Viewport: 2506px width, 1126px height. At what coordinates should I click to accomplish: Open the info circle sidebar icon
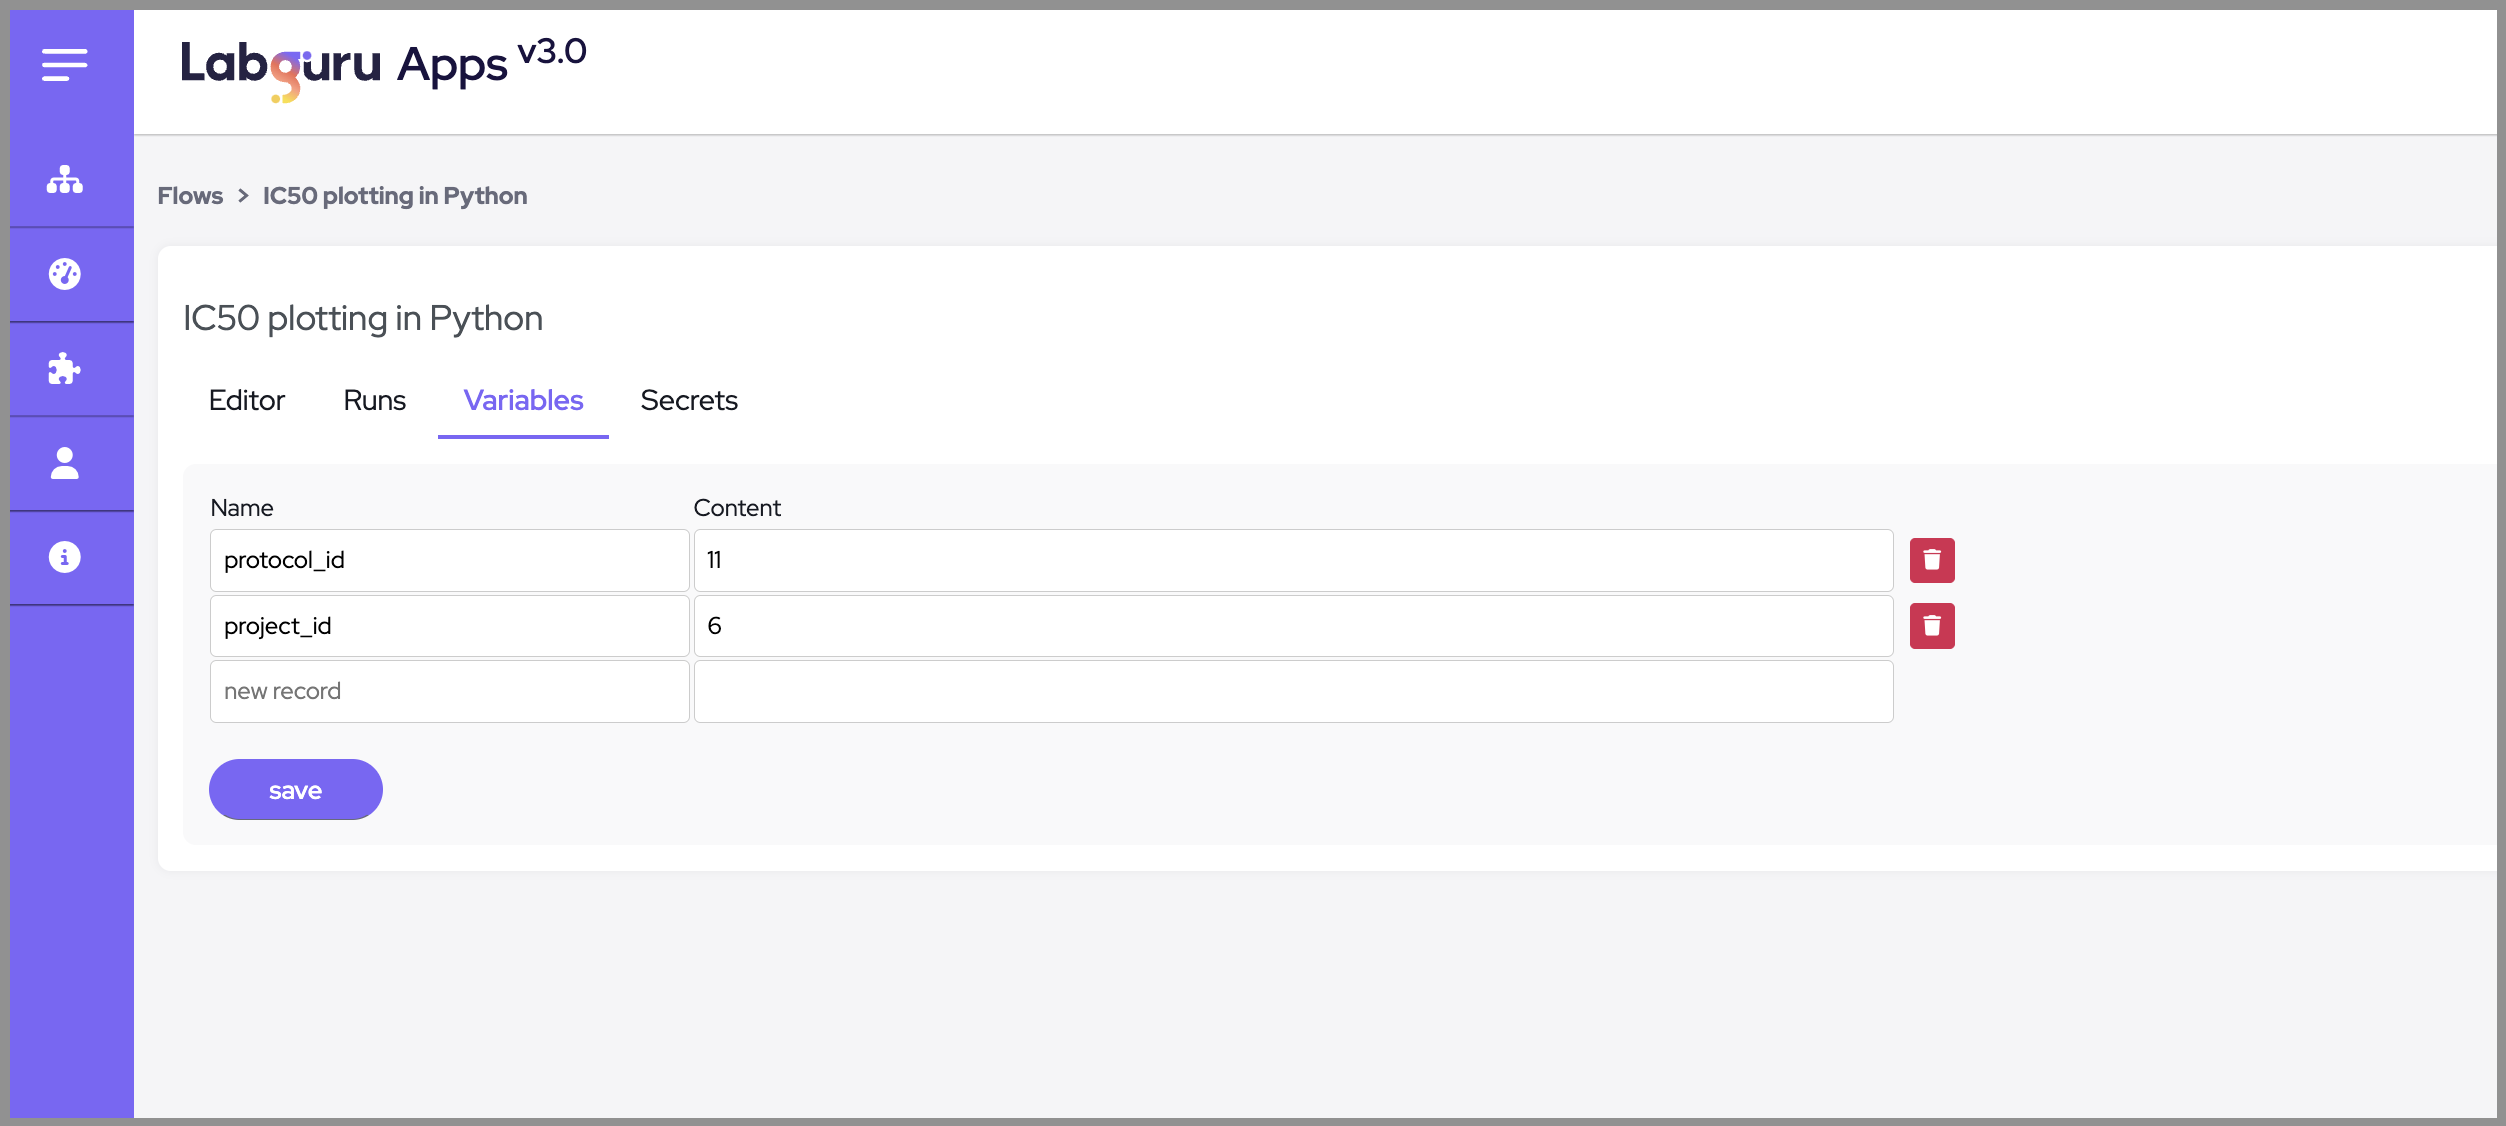tap(65, 557)
